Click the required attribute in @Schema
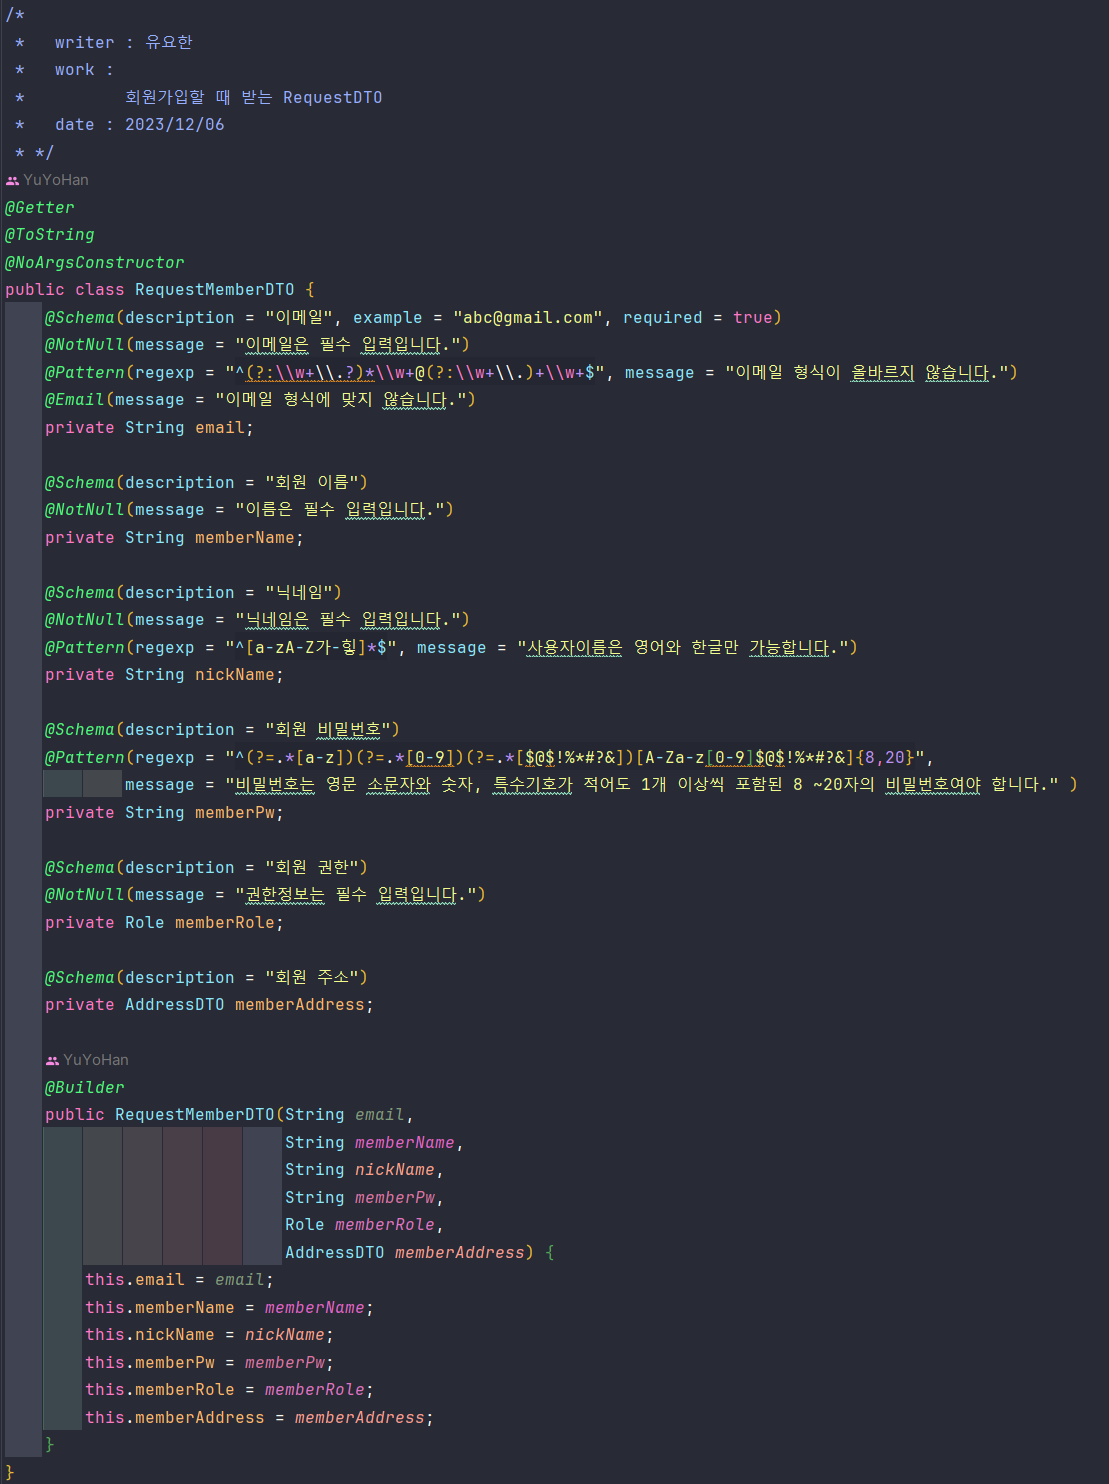Image resolution: width=1109 pixels, height=1484 pixels. pos(663,317)
